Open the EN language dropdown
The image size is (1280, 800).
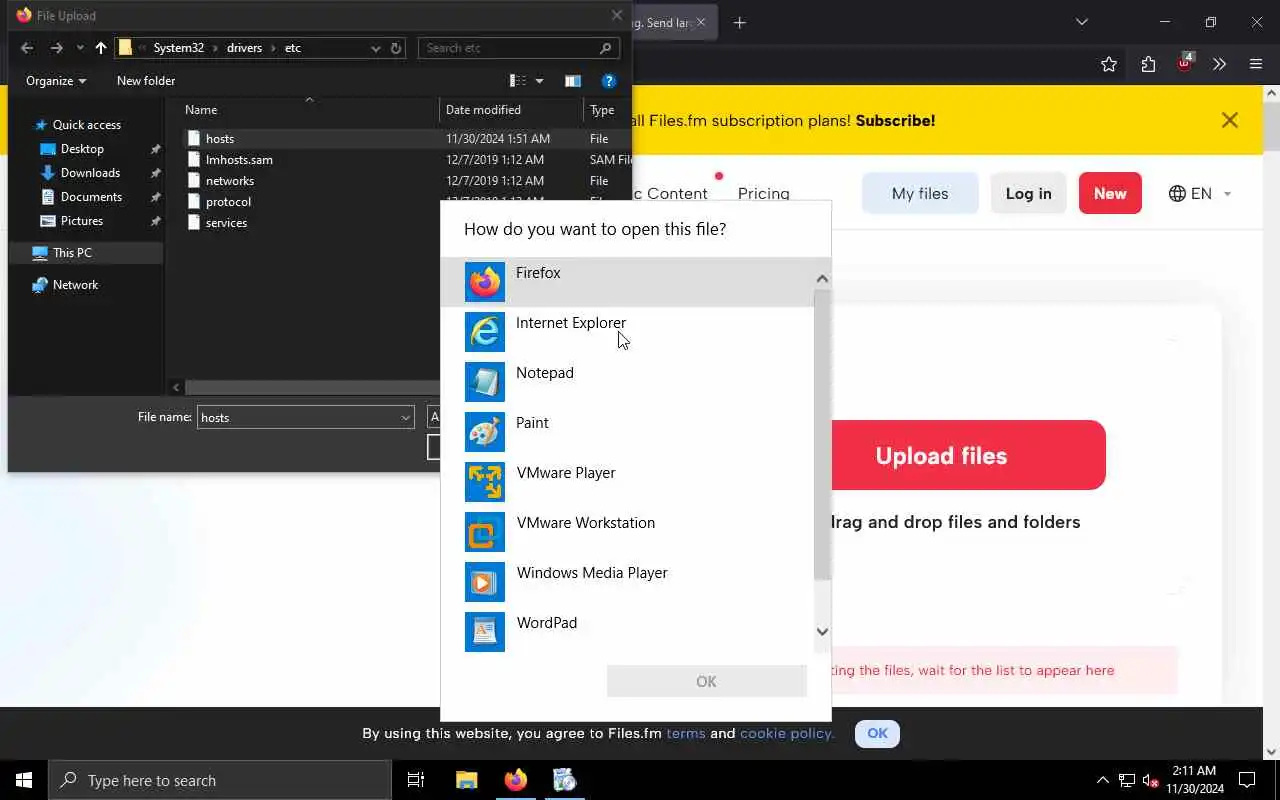tap(1200, 194)
